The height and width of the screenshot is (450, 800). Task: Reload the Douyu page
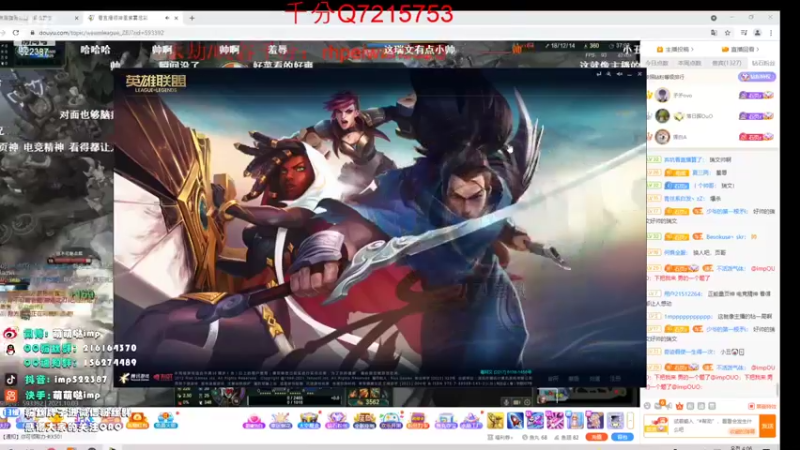(x=16, y=33)
